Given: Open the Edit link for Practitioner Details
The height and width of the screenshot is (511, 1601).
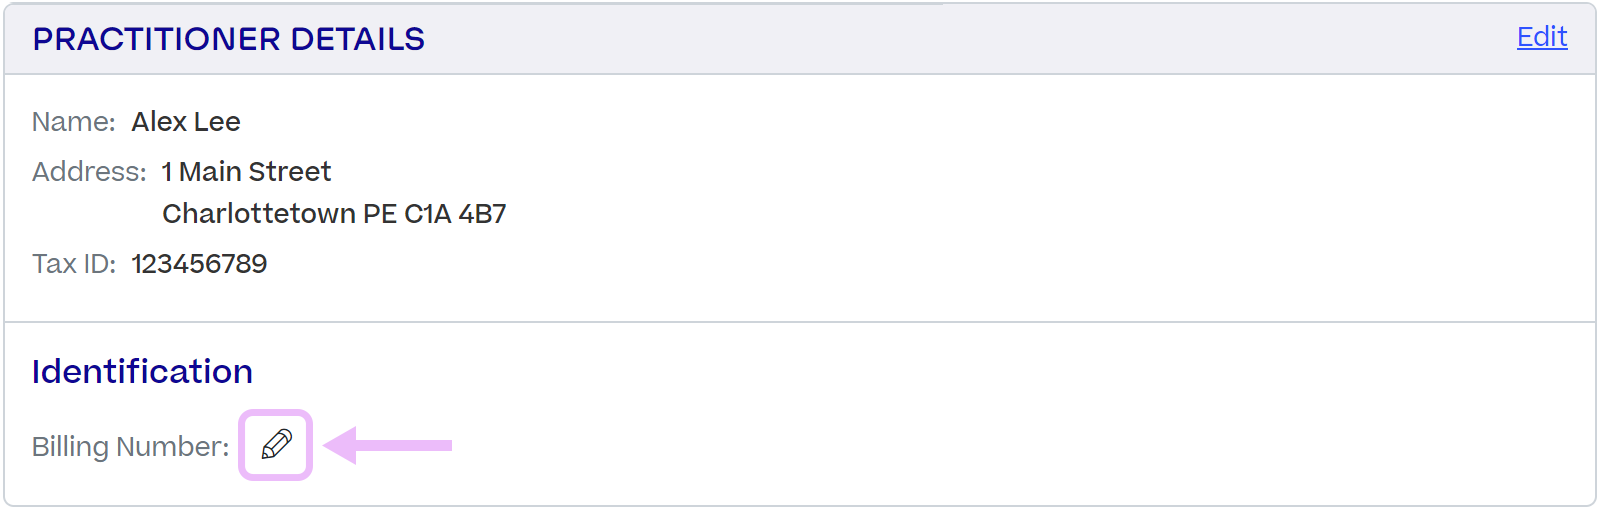Looking at the screenshot, I should point(1542,37).
